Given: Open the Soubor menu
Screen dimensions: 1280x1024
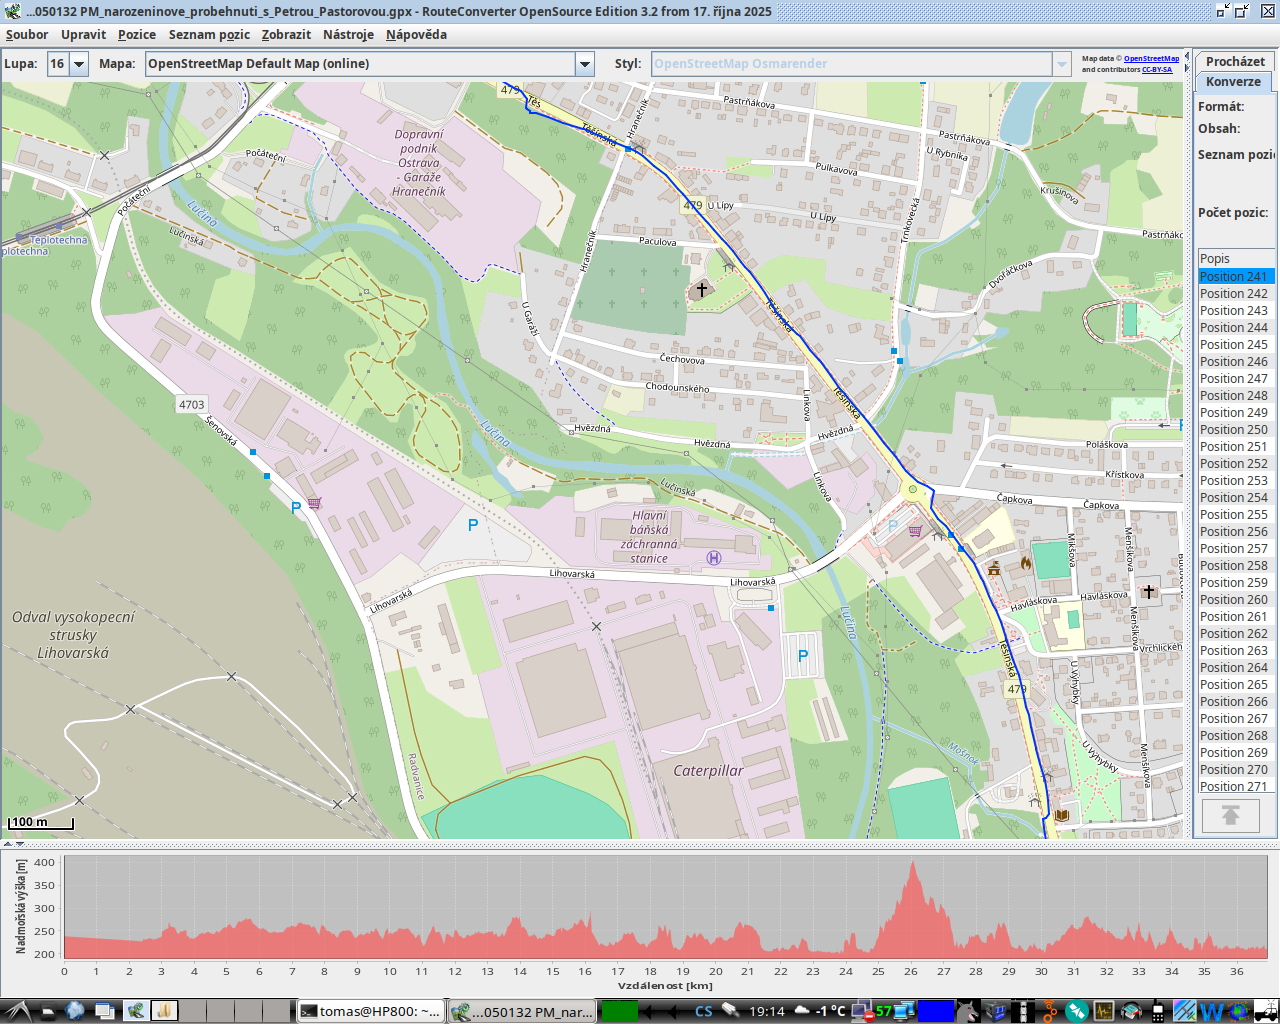Looking at the screenshot, I should (27, 34).
